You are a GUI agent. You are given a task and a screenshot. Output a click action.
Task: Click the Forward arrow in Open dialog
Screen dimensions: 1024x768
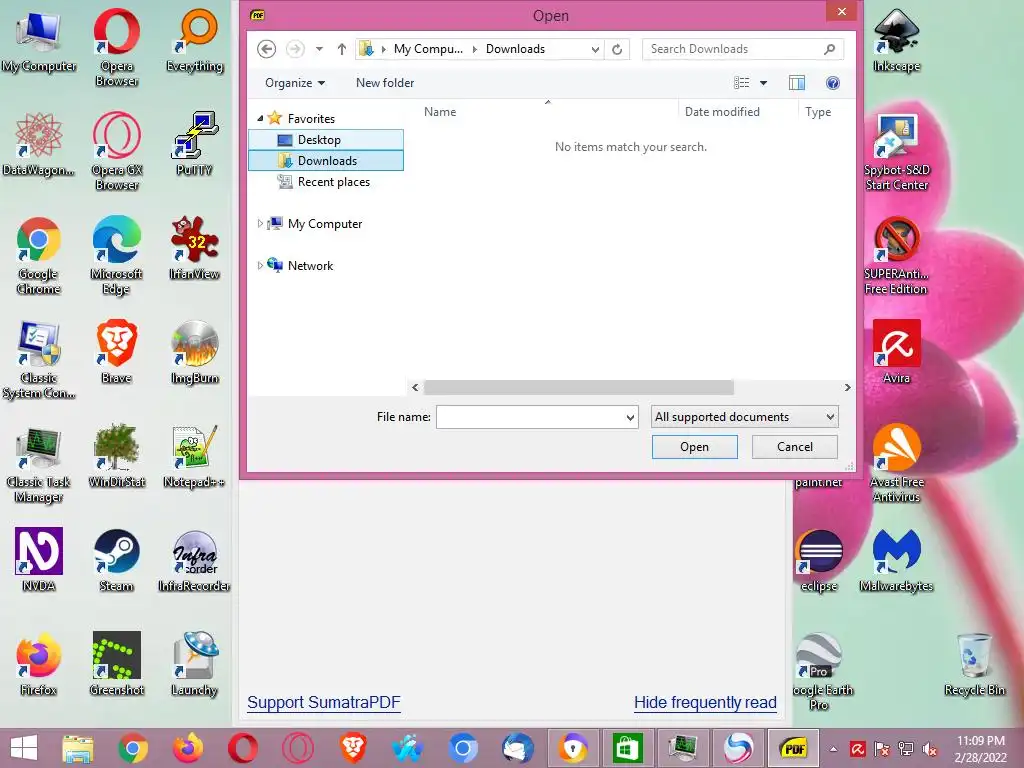point(295,49)
